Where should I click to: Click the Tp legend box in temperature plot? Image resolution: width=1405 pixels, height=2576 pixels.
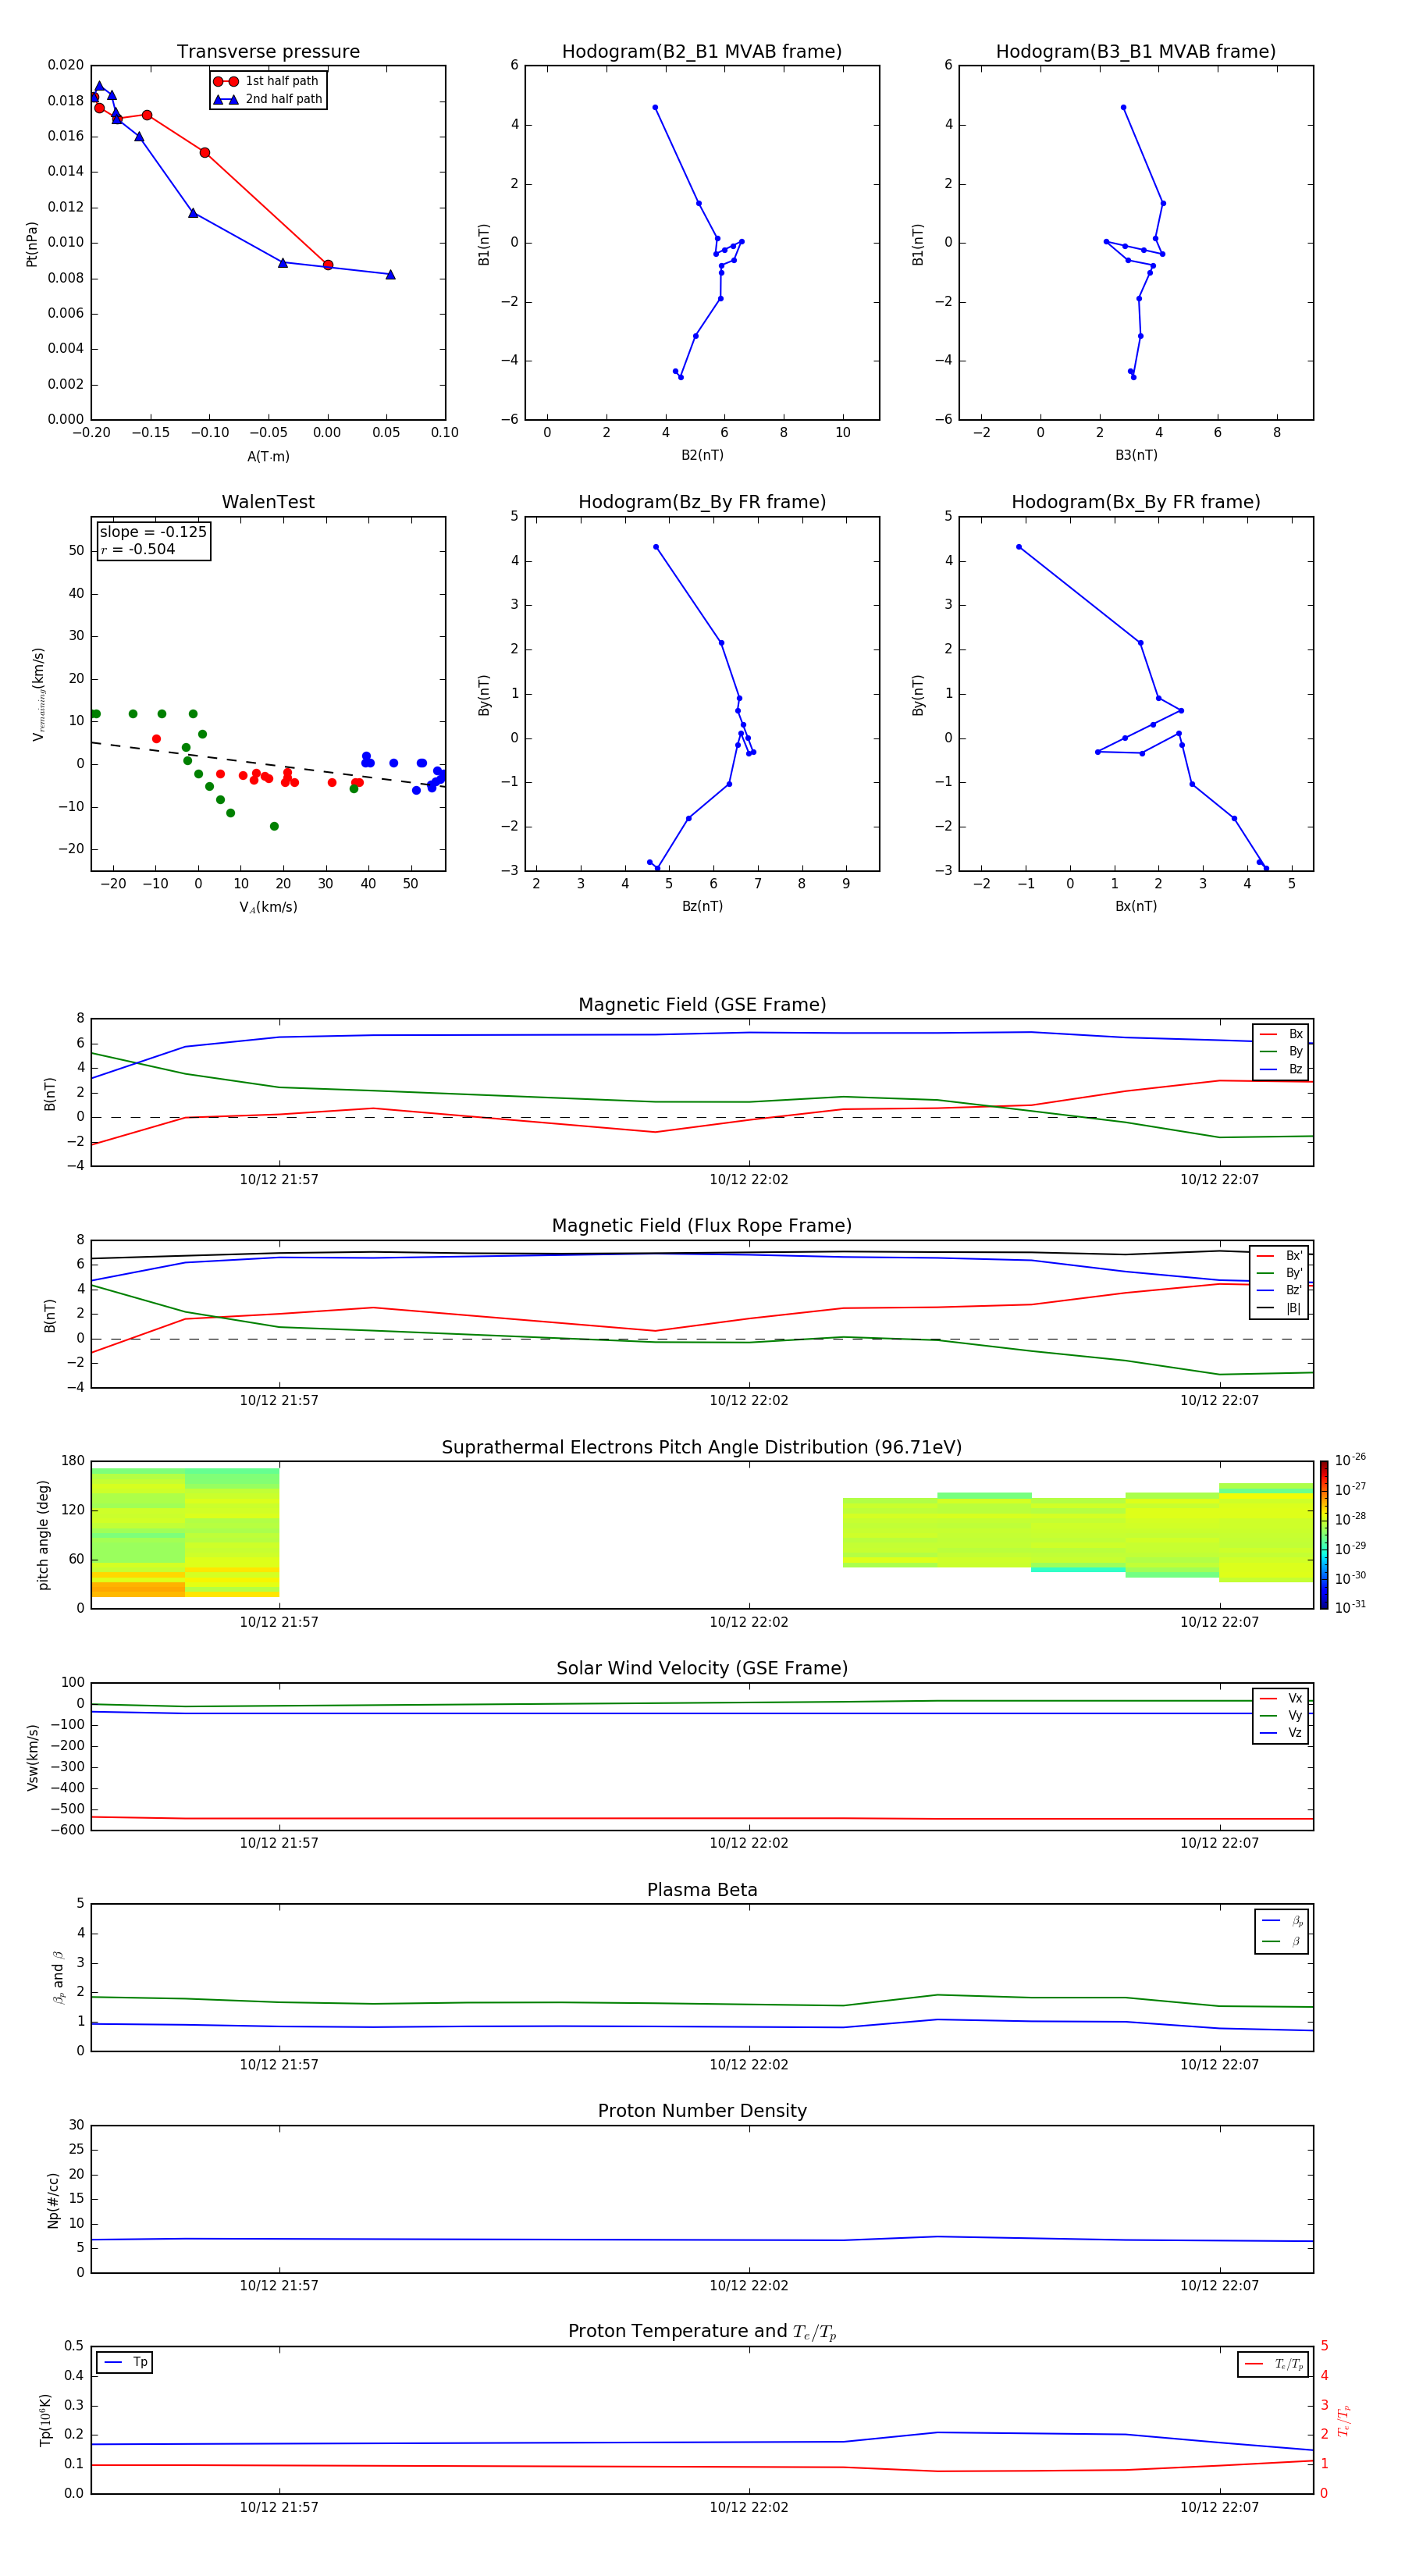click(x=124, y=2362)
